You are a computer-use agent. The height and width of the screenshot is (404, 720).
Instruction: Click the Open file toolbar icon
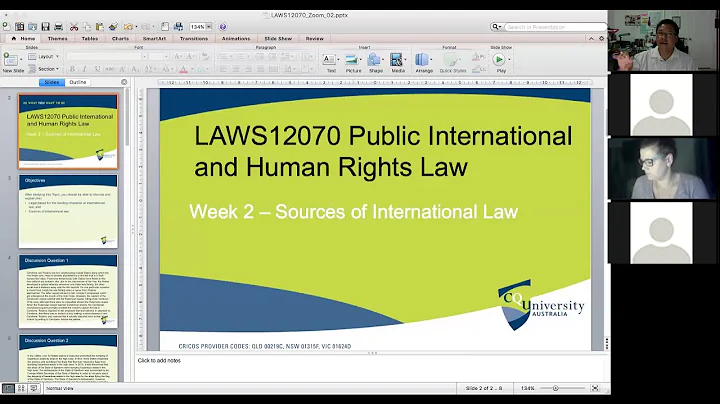pyautogui.click(x=32, y=27)
